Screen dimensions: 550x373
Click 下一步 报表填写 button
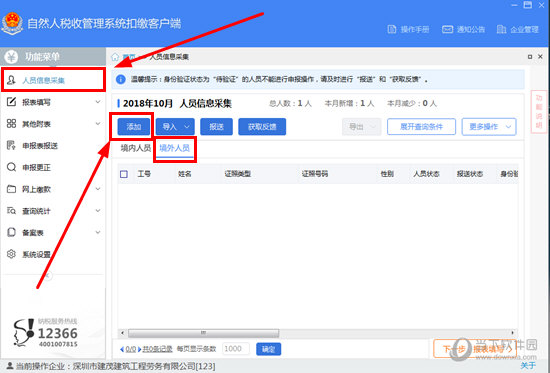[475, 349]
